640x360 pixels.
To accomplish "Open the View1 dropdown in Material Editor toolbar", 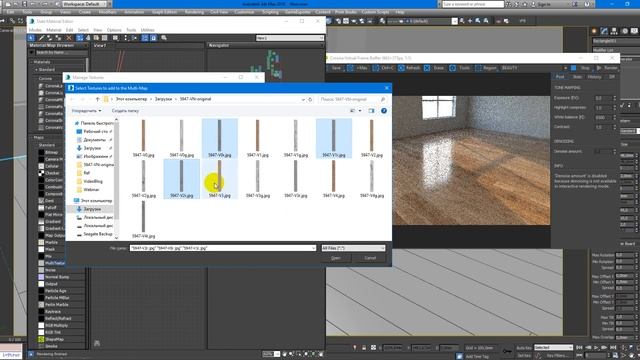I will 290,38.
